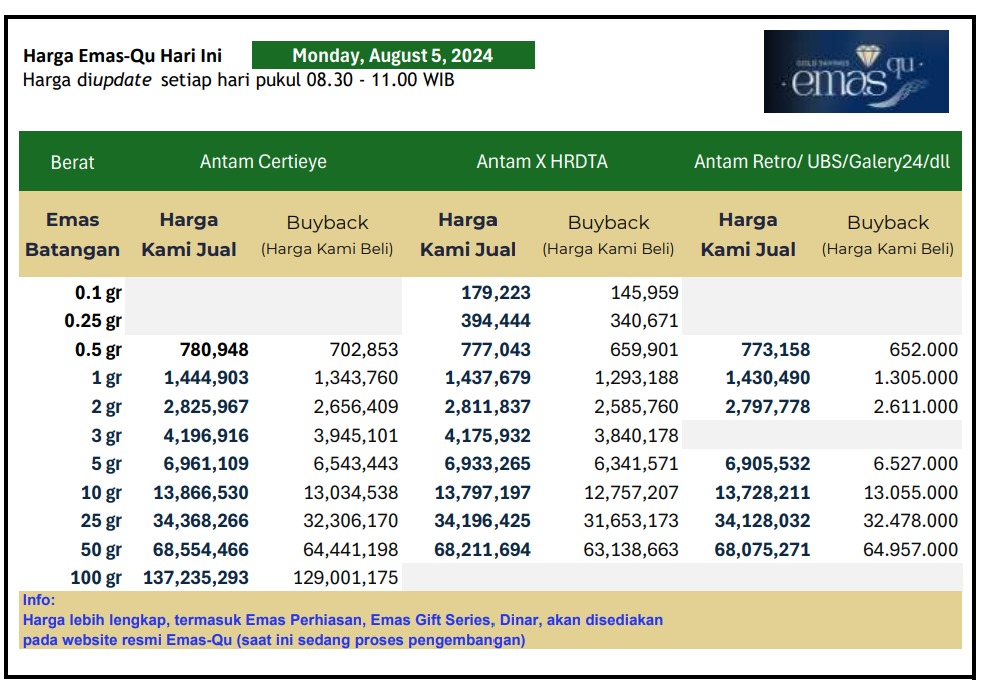Viewport: 984px width, 682px height.
Task: Click the Berat column header
Action: click(x=72, y=163)
